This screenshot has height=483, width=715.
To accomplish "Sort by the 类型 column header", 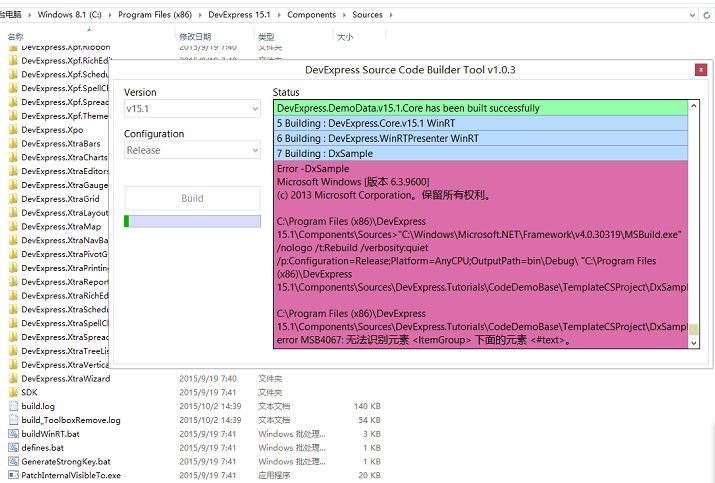I will [266, 37].
